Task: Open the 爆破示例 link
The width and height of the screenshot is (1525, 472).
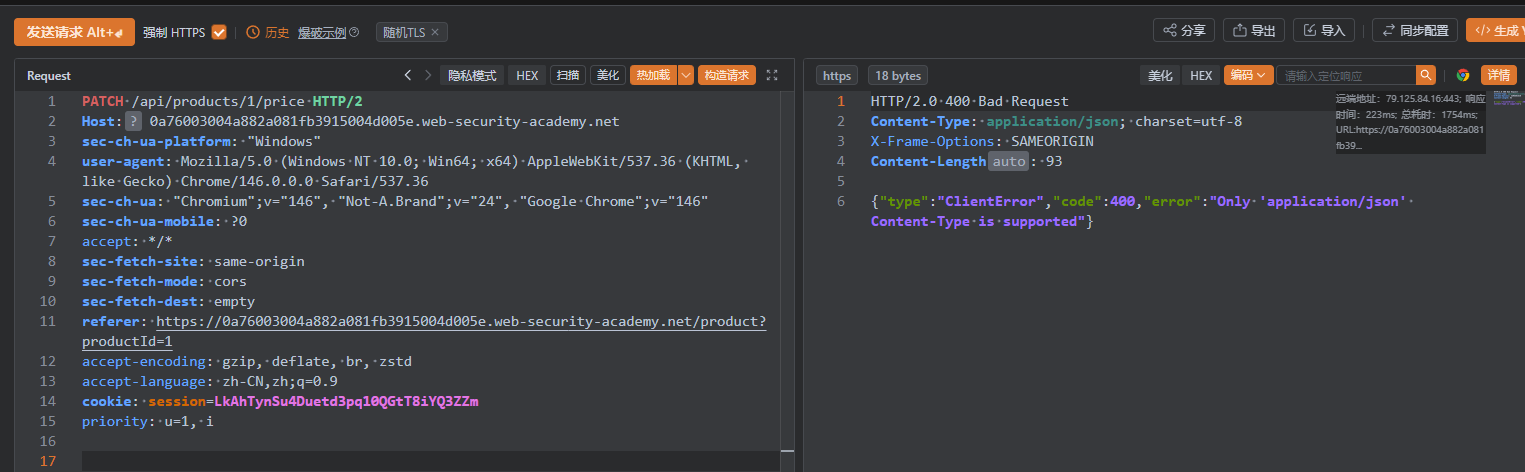Action: pyautogui.click(x=321, y=32)
